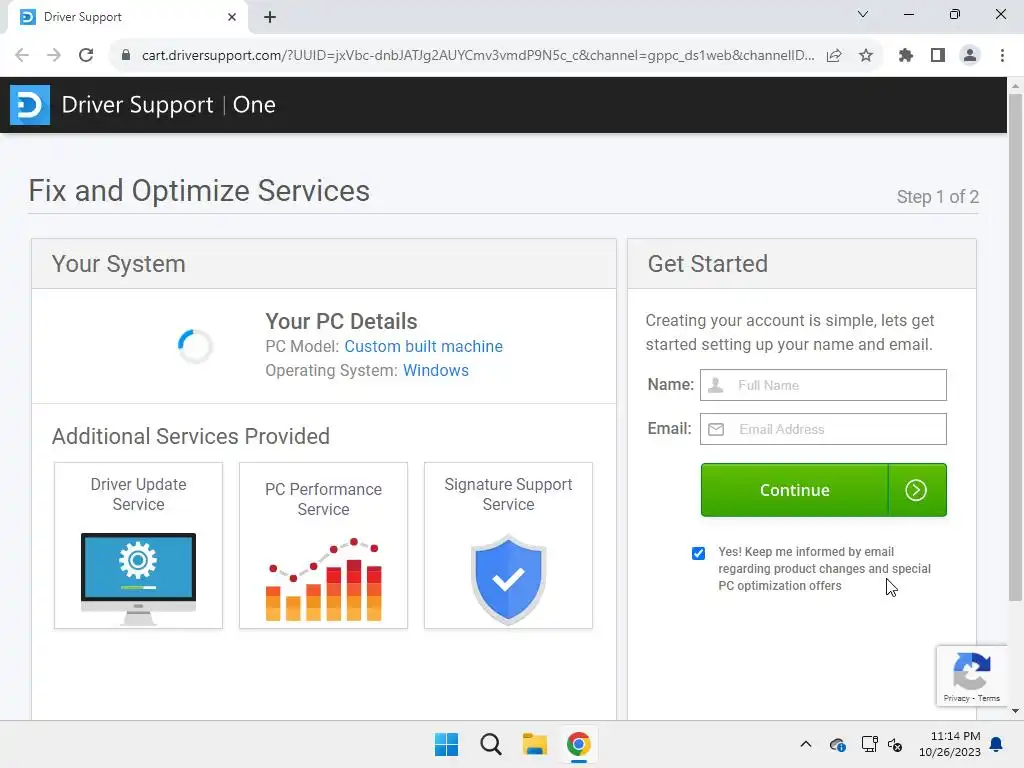Image resolution: width=1024 pixels, height=768 pixels.
Task: Uncheck the keep me informed checkbox
Action: (x=698, y=553)
